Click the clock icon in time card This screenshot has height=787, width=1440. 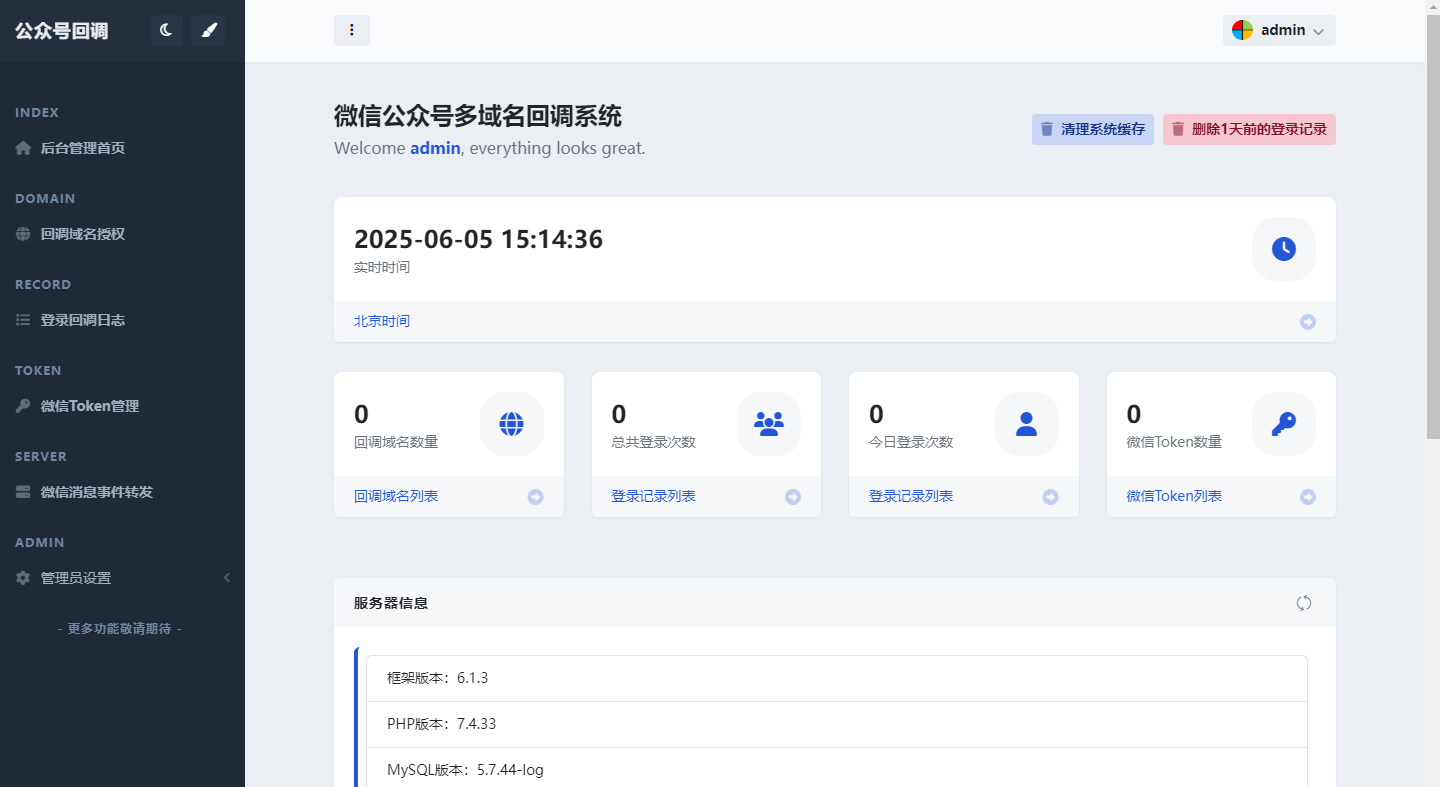[x=1284, y=249]
